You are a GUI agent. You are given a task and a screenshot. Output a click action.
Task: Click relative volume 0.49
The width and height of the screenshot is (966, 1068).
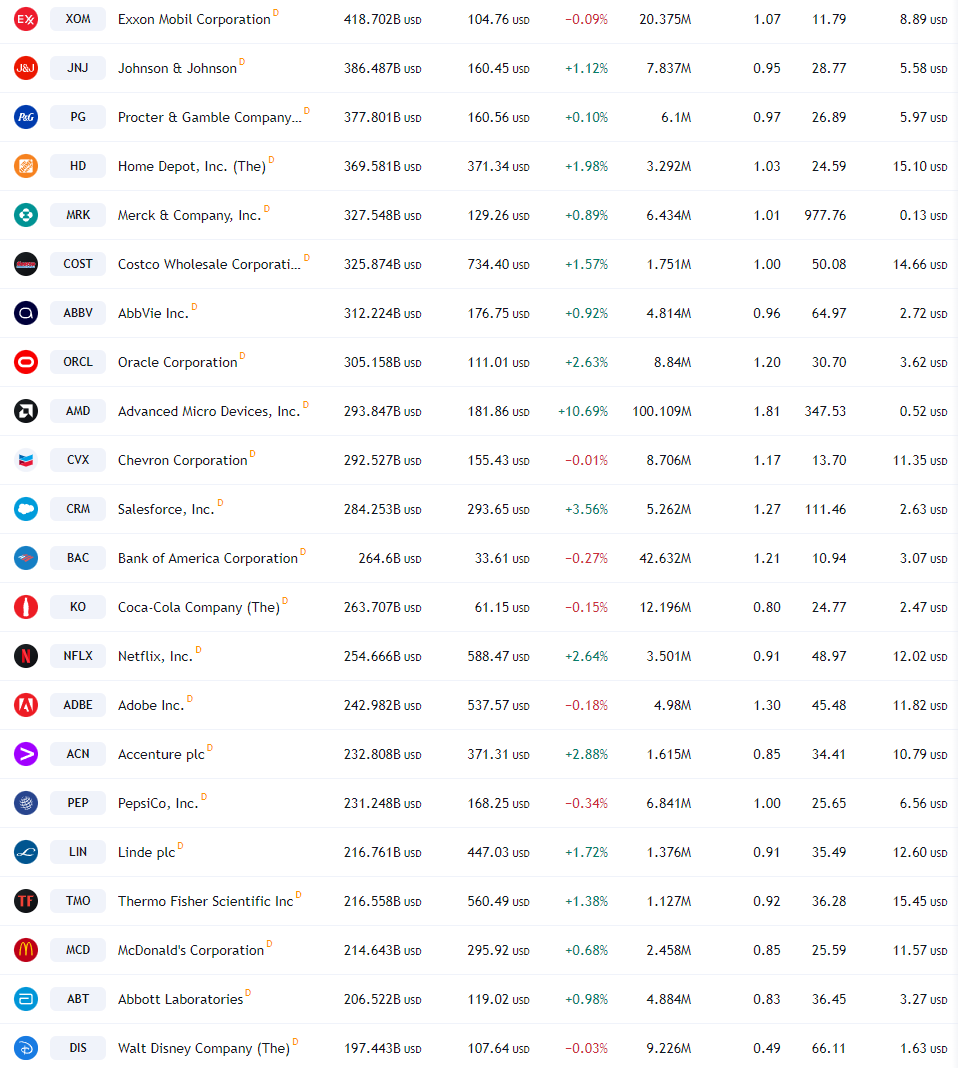767,1049
